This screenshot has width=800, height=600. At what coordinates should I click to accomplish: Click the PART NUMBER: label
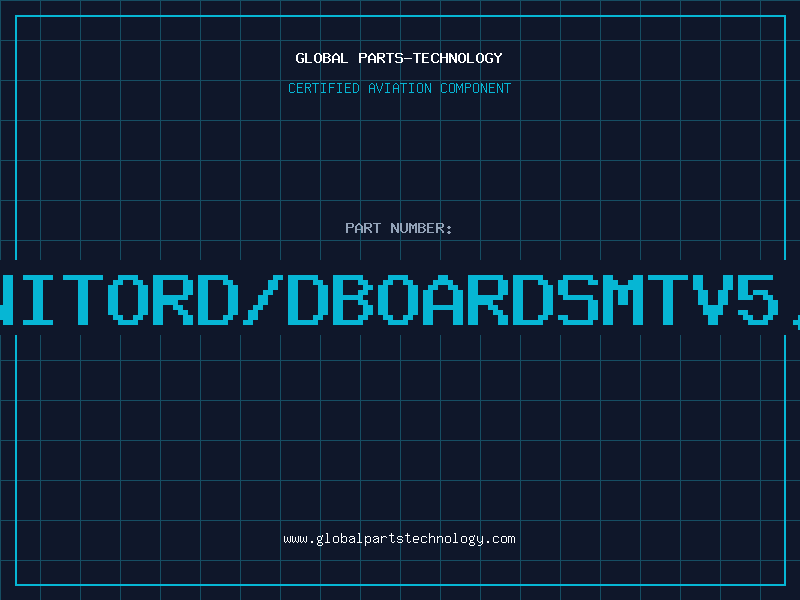[x=398, y=228]
